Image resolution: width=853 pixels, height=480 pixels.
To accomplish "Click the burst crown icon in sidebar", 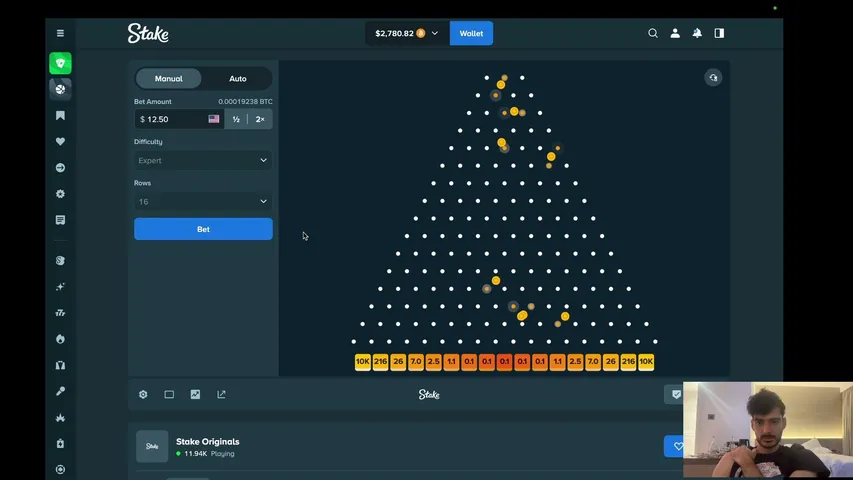I will tap(60, 417).
